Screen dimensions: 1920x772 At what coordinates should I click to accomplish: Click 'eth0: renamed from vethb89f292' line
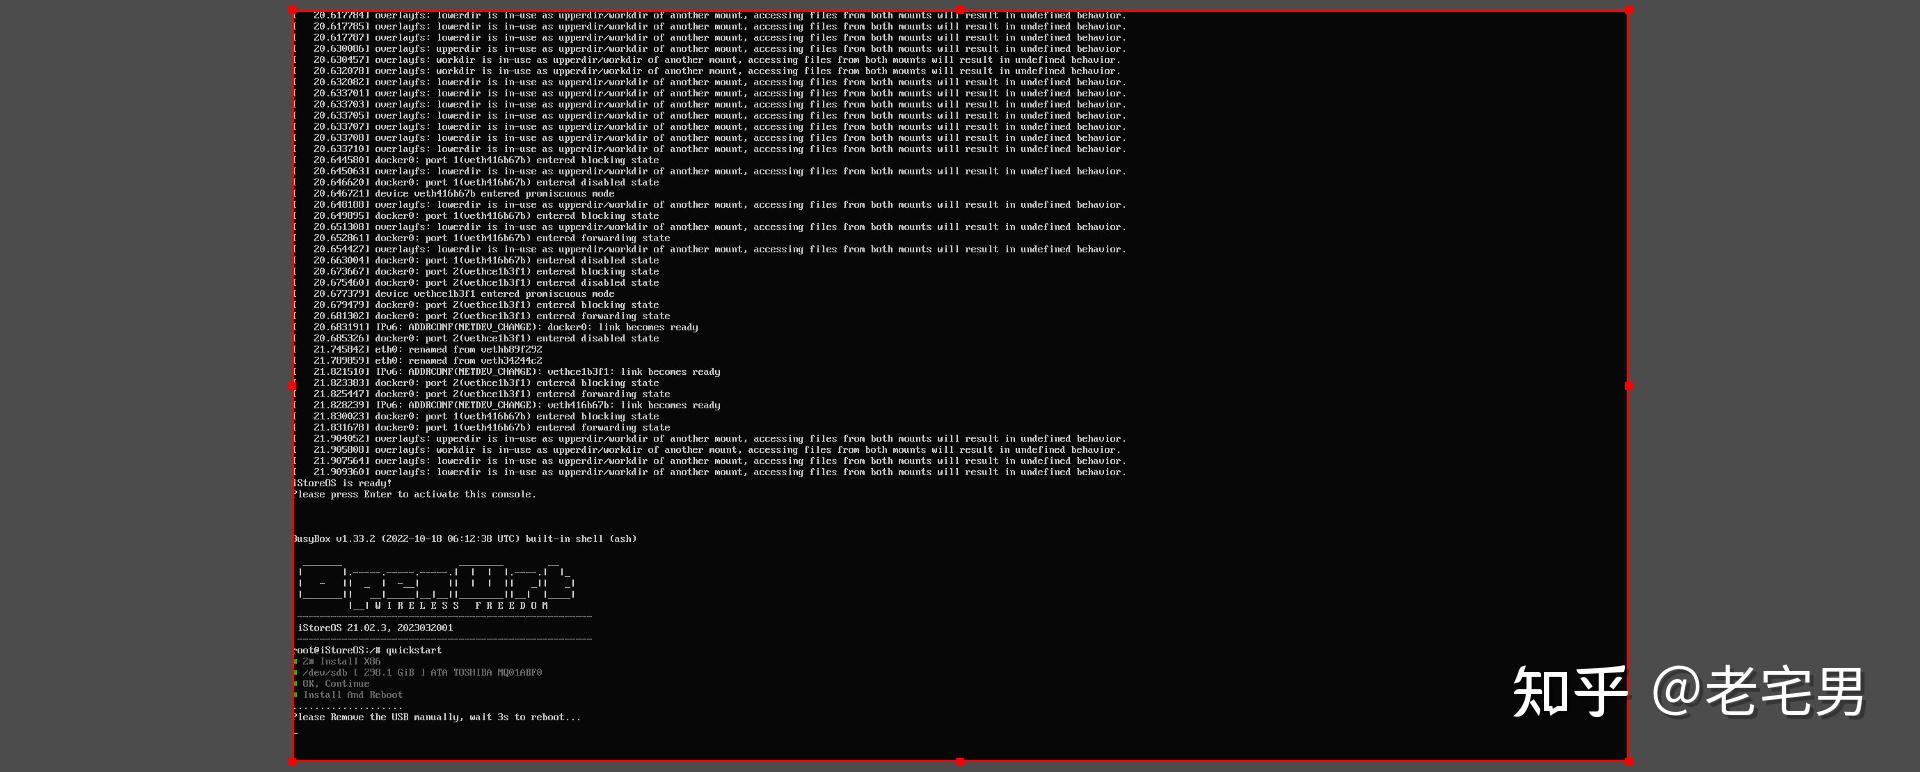418,350
